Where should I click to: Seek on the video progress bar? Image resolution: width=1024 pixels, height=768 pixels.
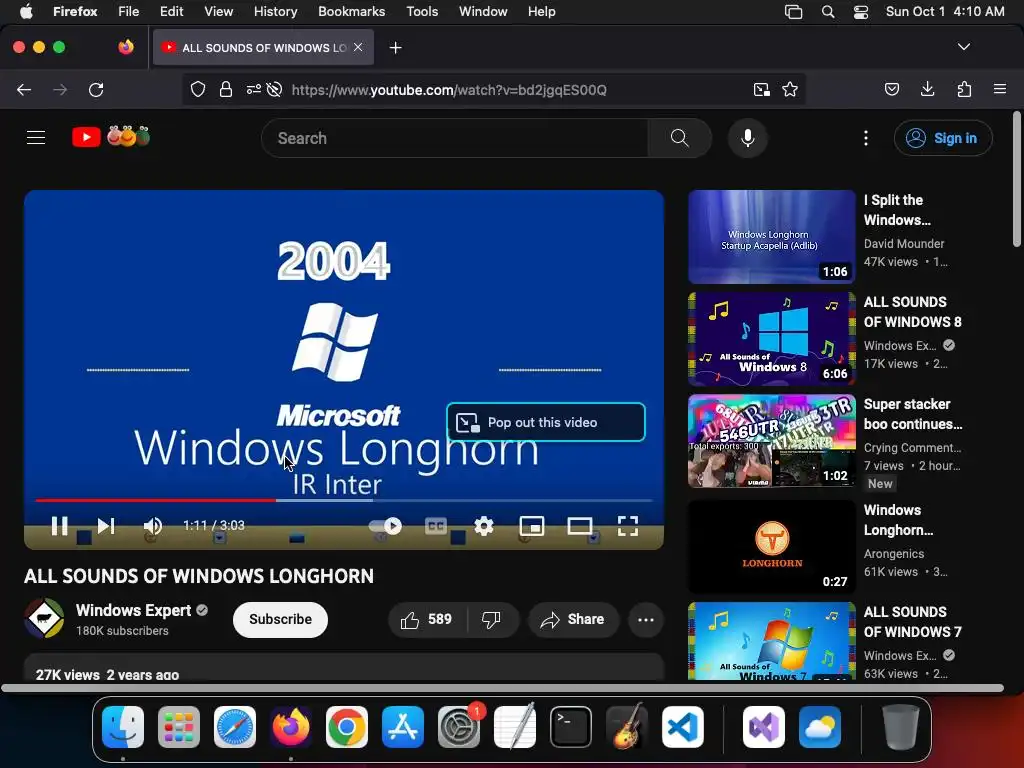click(344, 500)
